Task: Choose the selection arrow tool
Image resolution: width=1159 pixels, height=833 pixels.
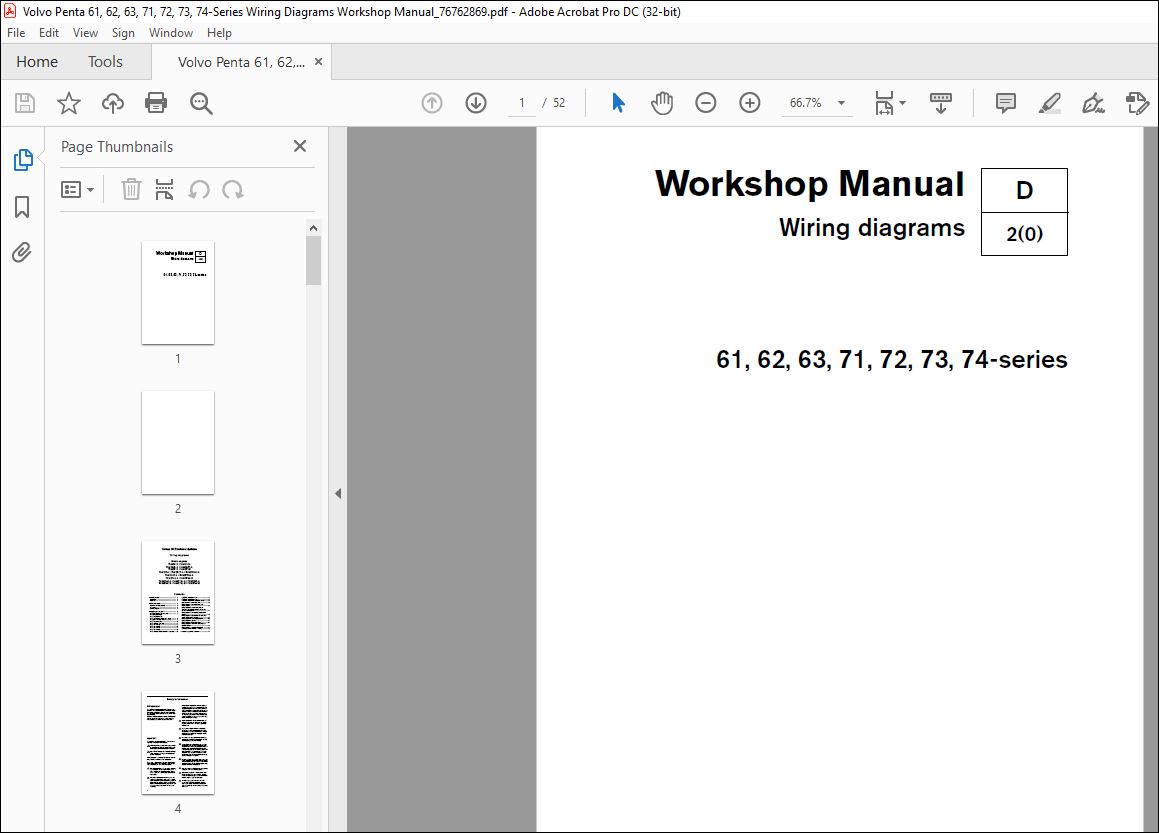Action: pos(619,103)
